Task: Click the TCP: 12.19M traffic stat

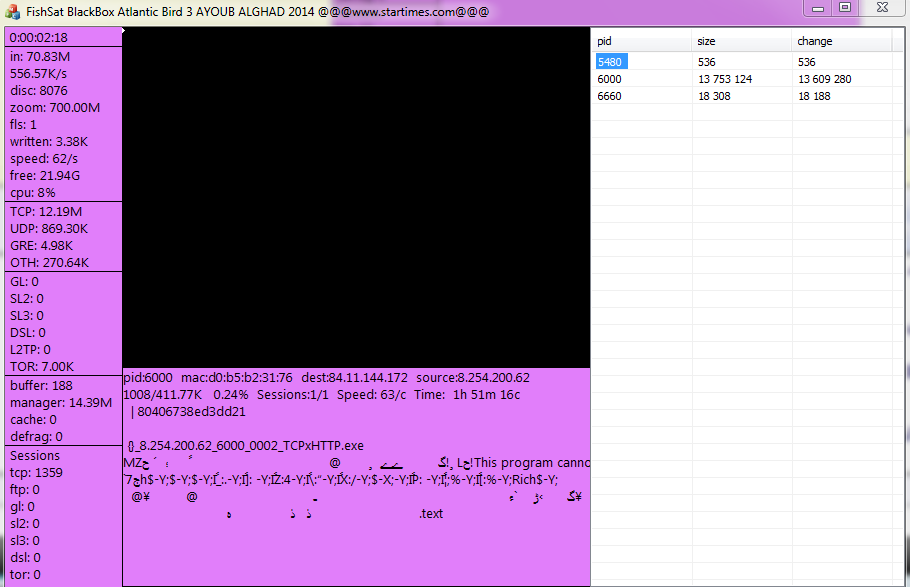Action: (x=46, y=211)
